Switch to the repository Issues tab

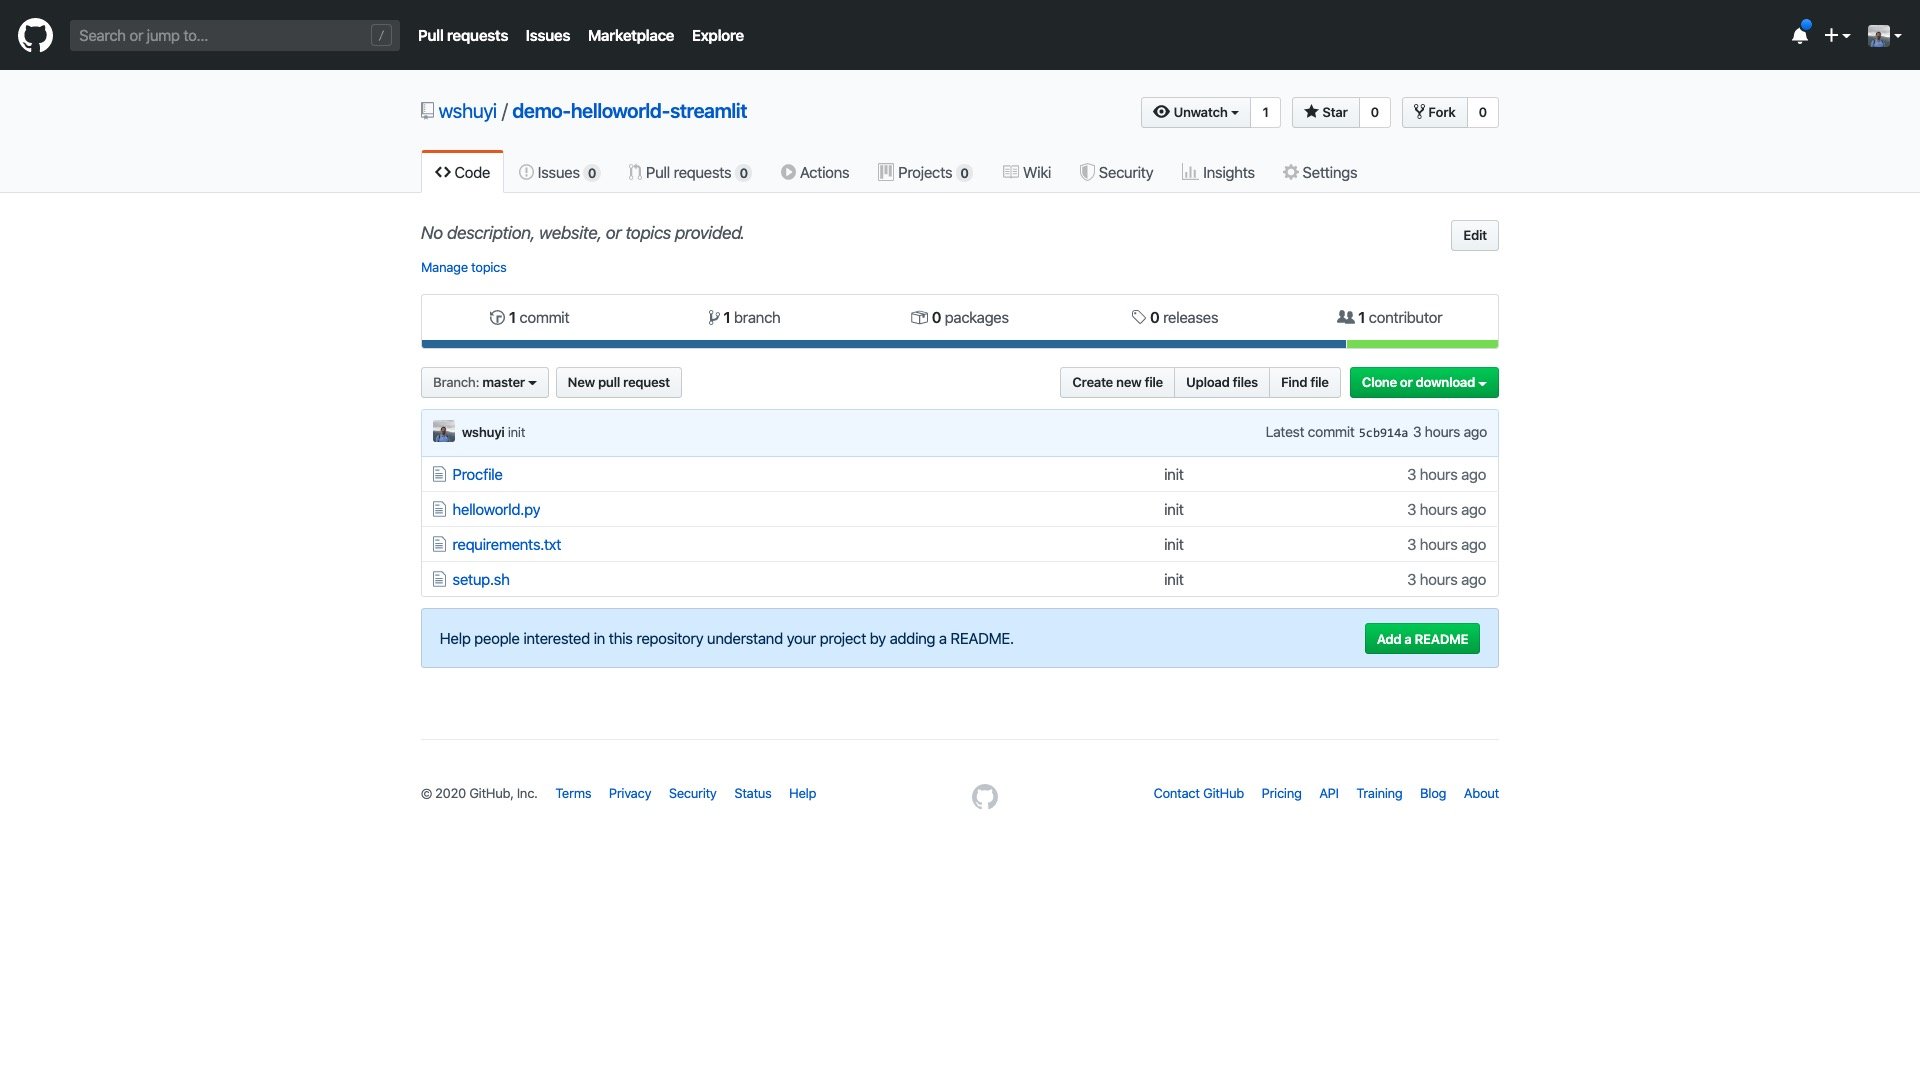(x=559, y=172)
